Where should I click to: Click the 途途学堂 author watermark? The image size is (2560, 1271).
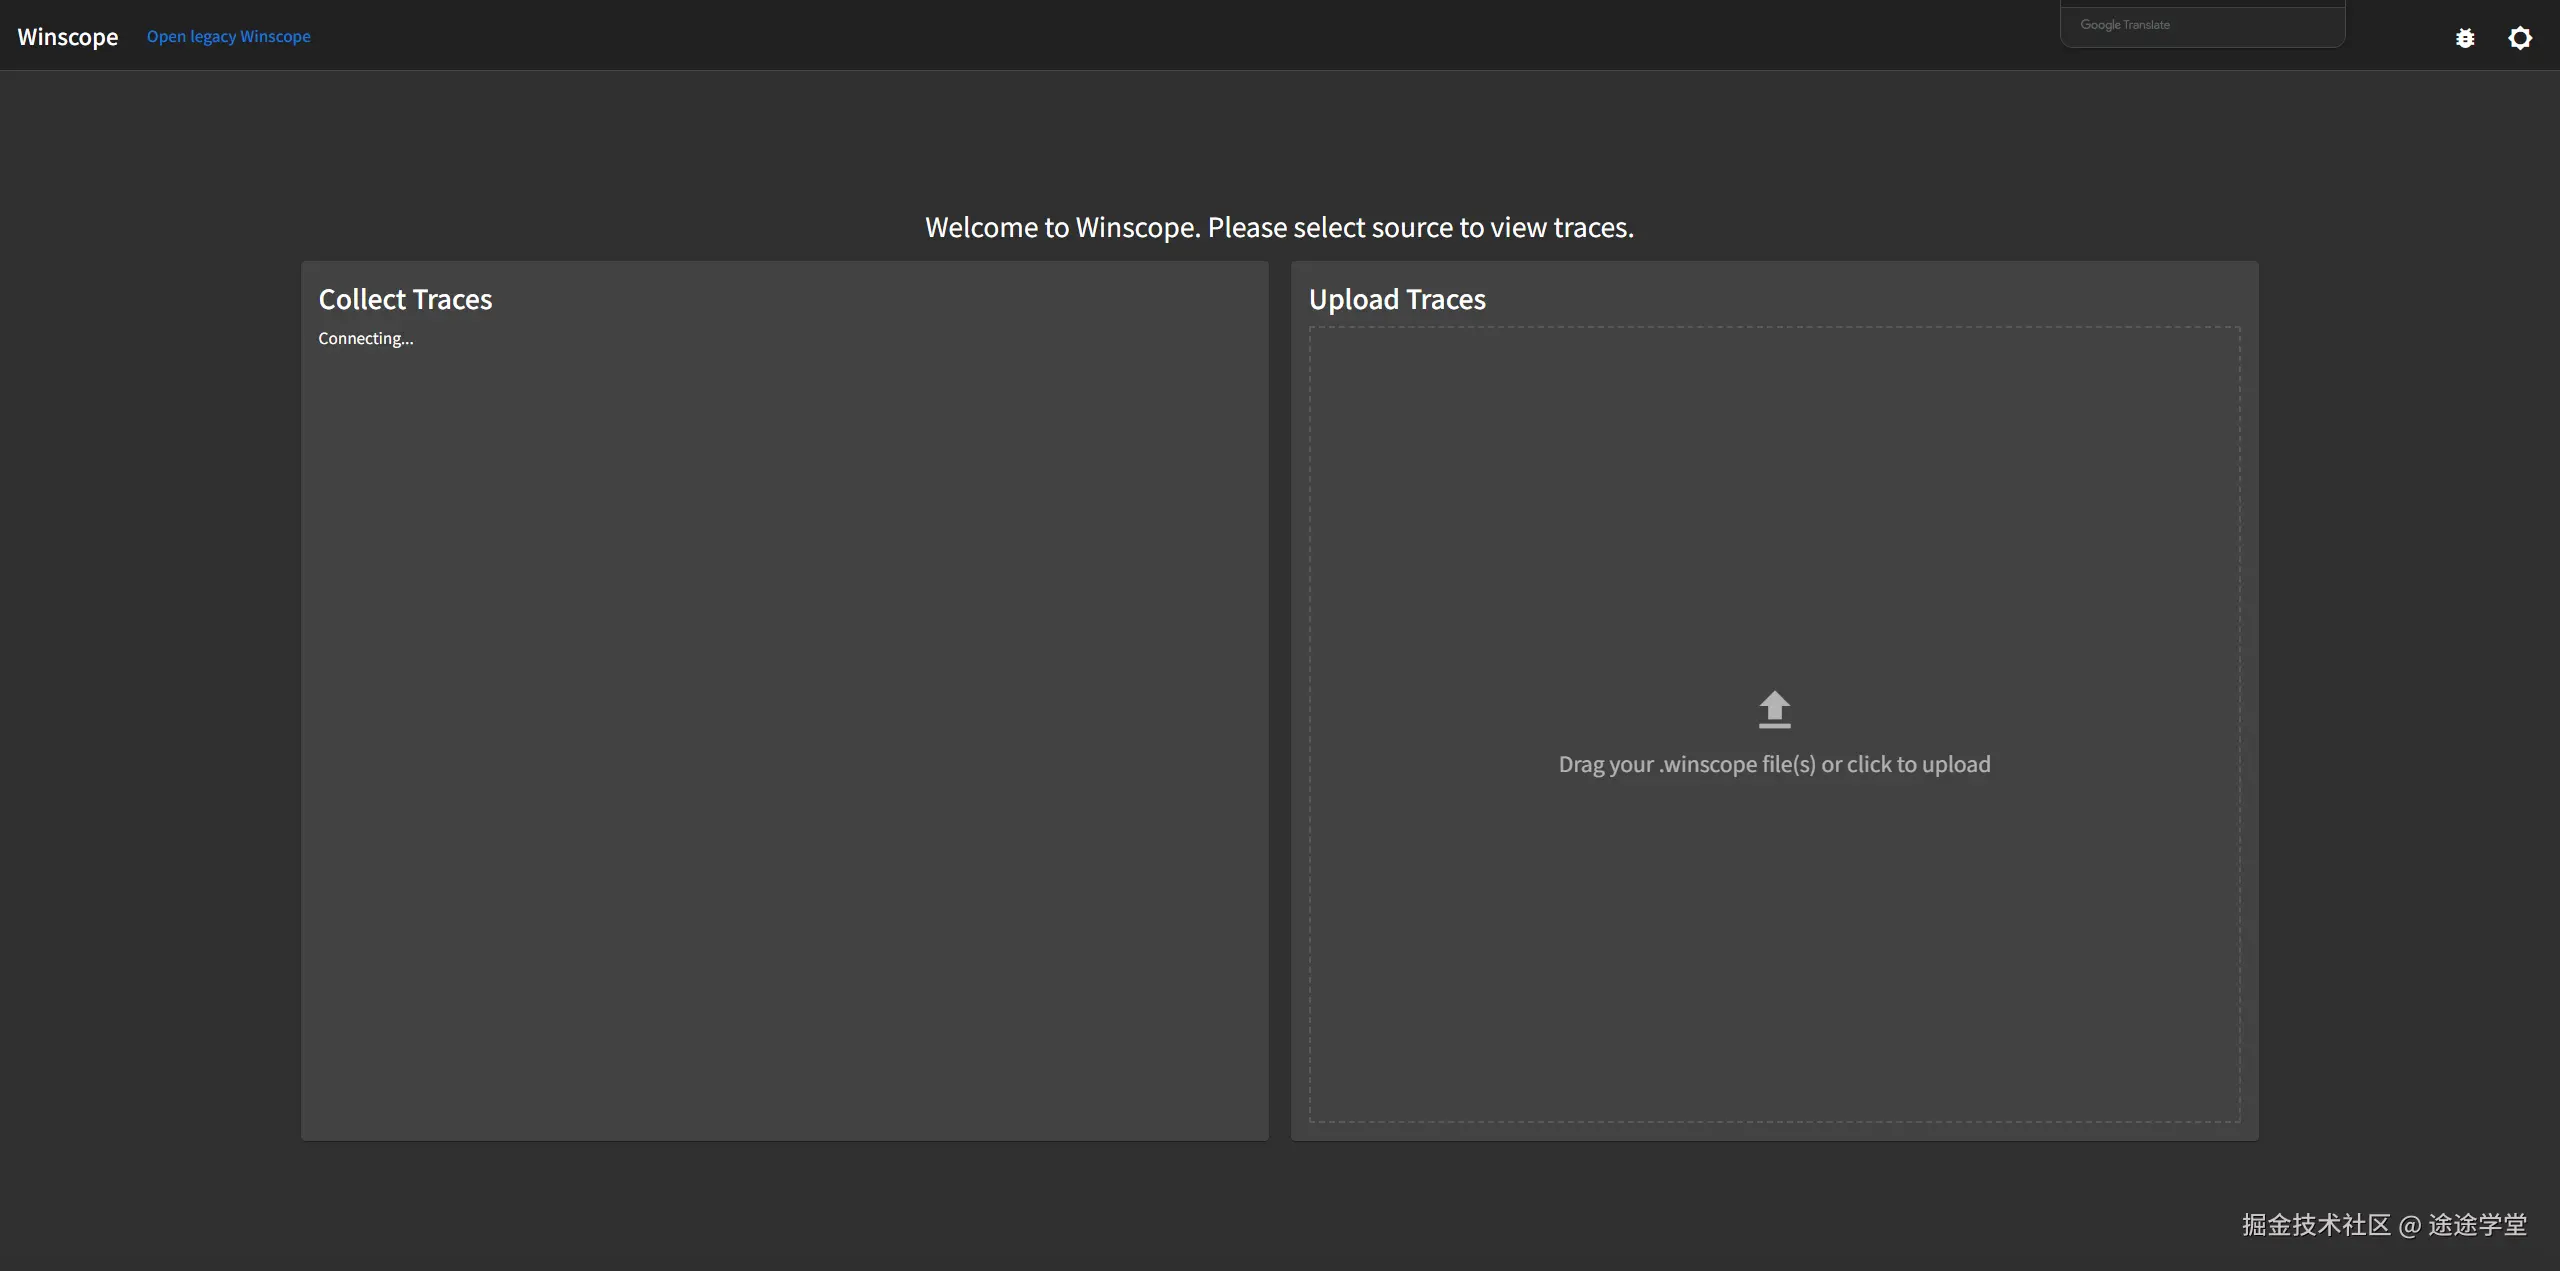point(2477,1225)
